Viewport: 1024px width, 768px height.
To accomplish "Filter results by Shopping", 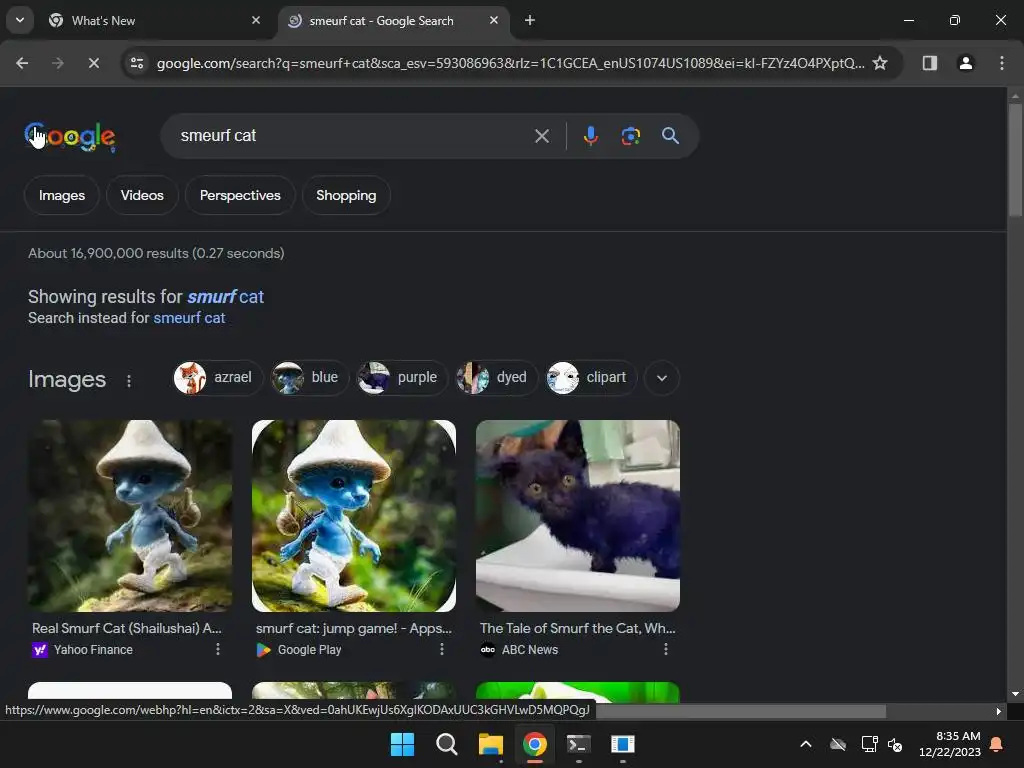I will [x=346, y=195].
